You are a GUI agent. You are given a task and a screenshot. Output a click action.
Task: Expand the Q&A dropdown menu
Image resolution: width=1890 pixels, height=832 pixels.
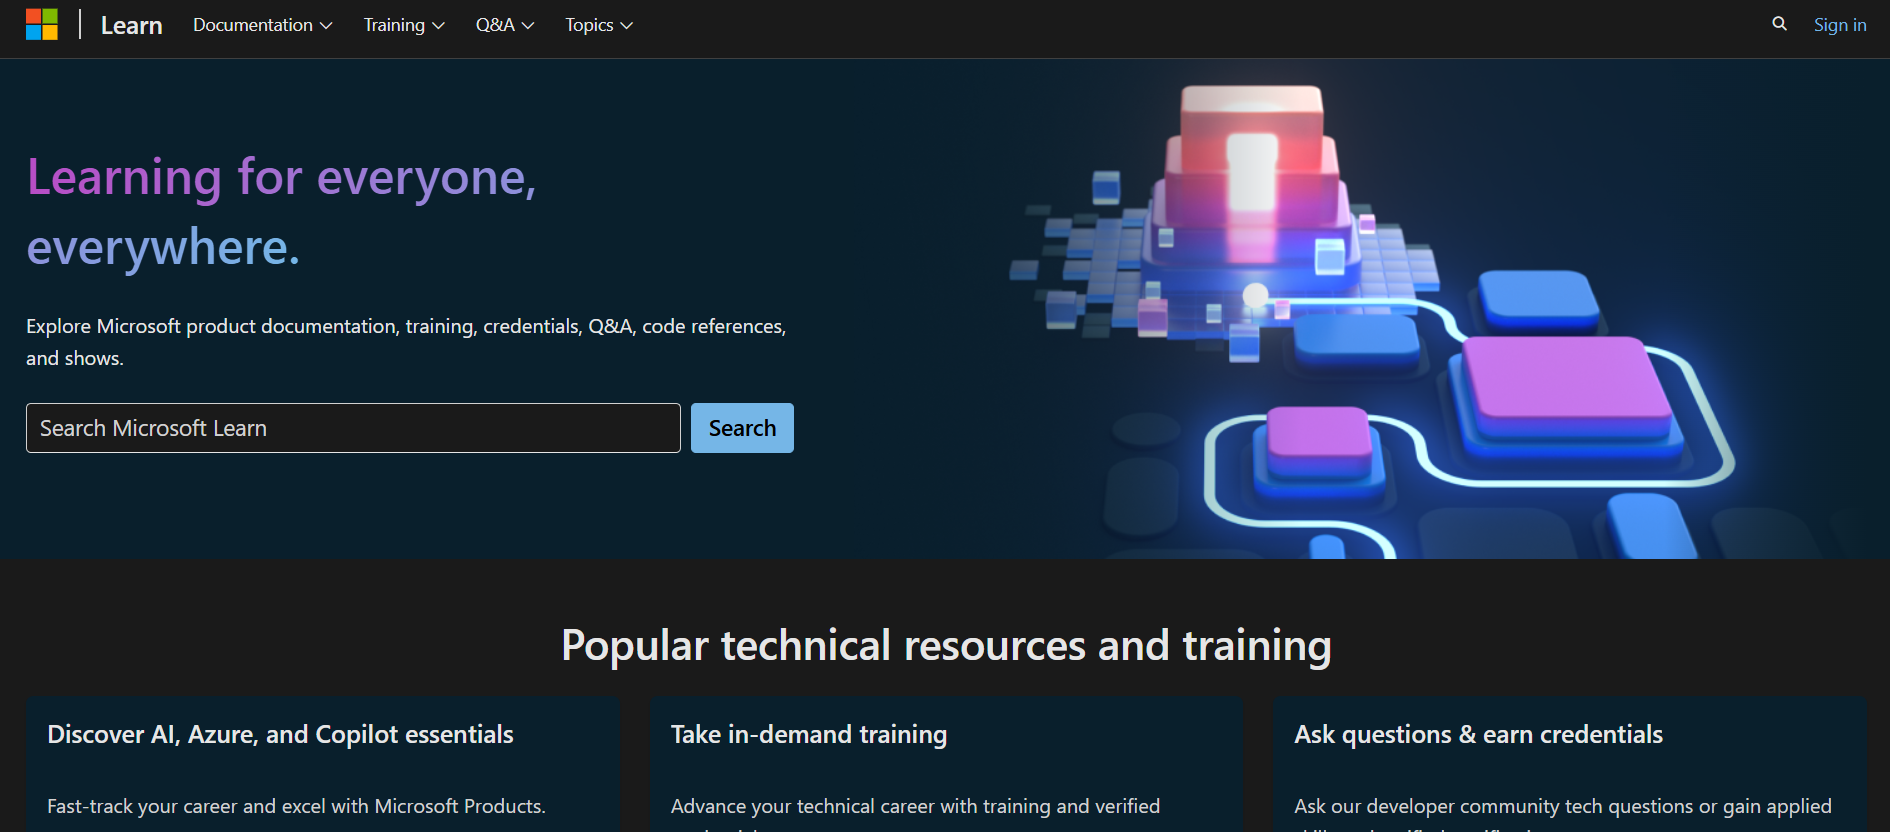tap(505, 25)
